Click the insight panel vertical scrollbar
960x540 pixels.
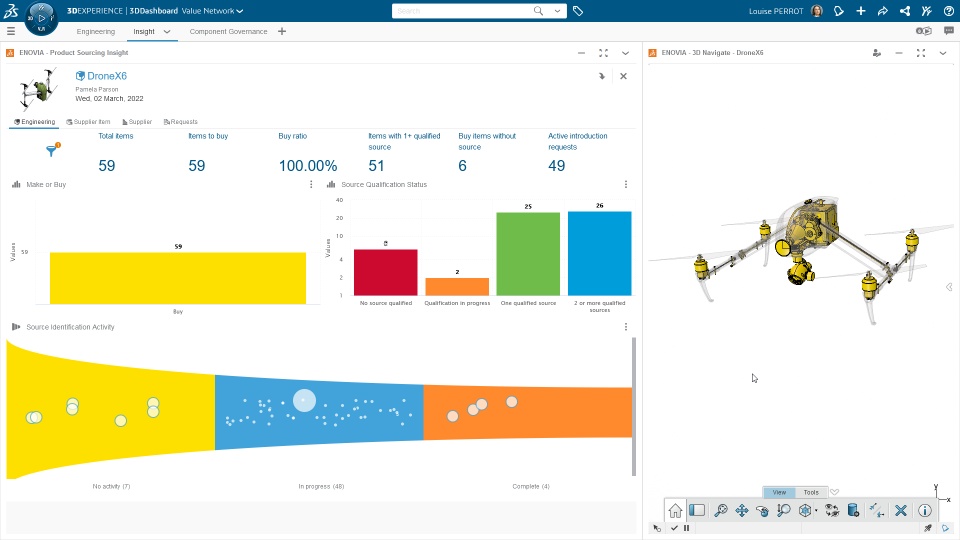[x=634, y=406]
